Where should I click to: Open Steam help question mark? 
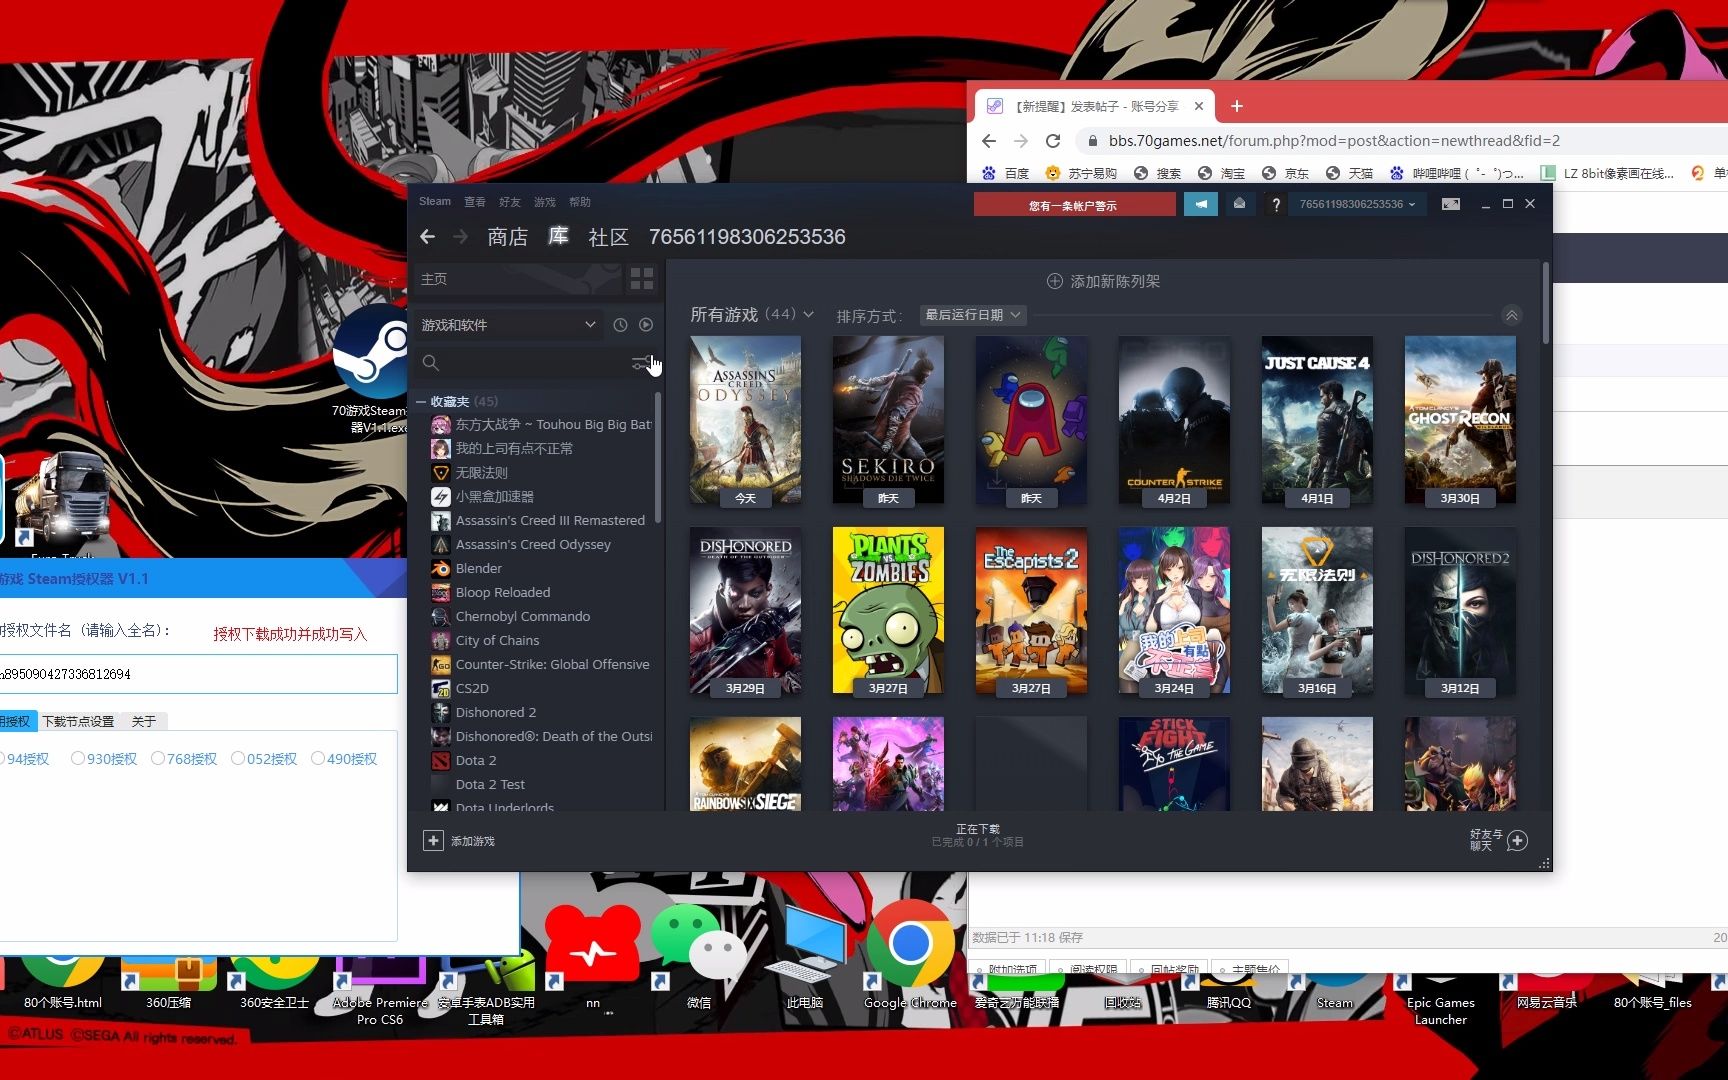click(x=1275, y=204)
